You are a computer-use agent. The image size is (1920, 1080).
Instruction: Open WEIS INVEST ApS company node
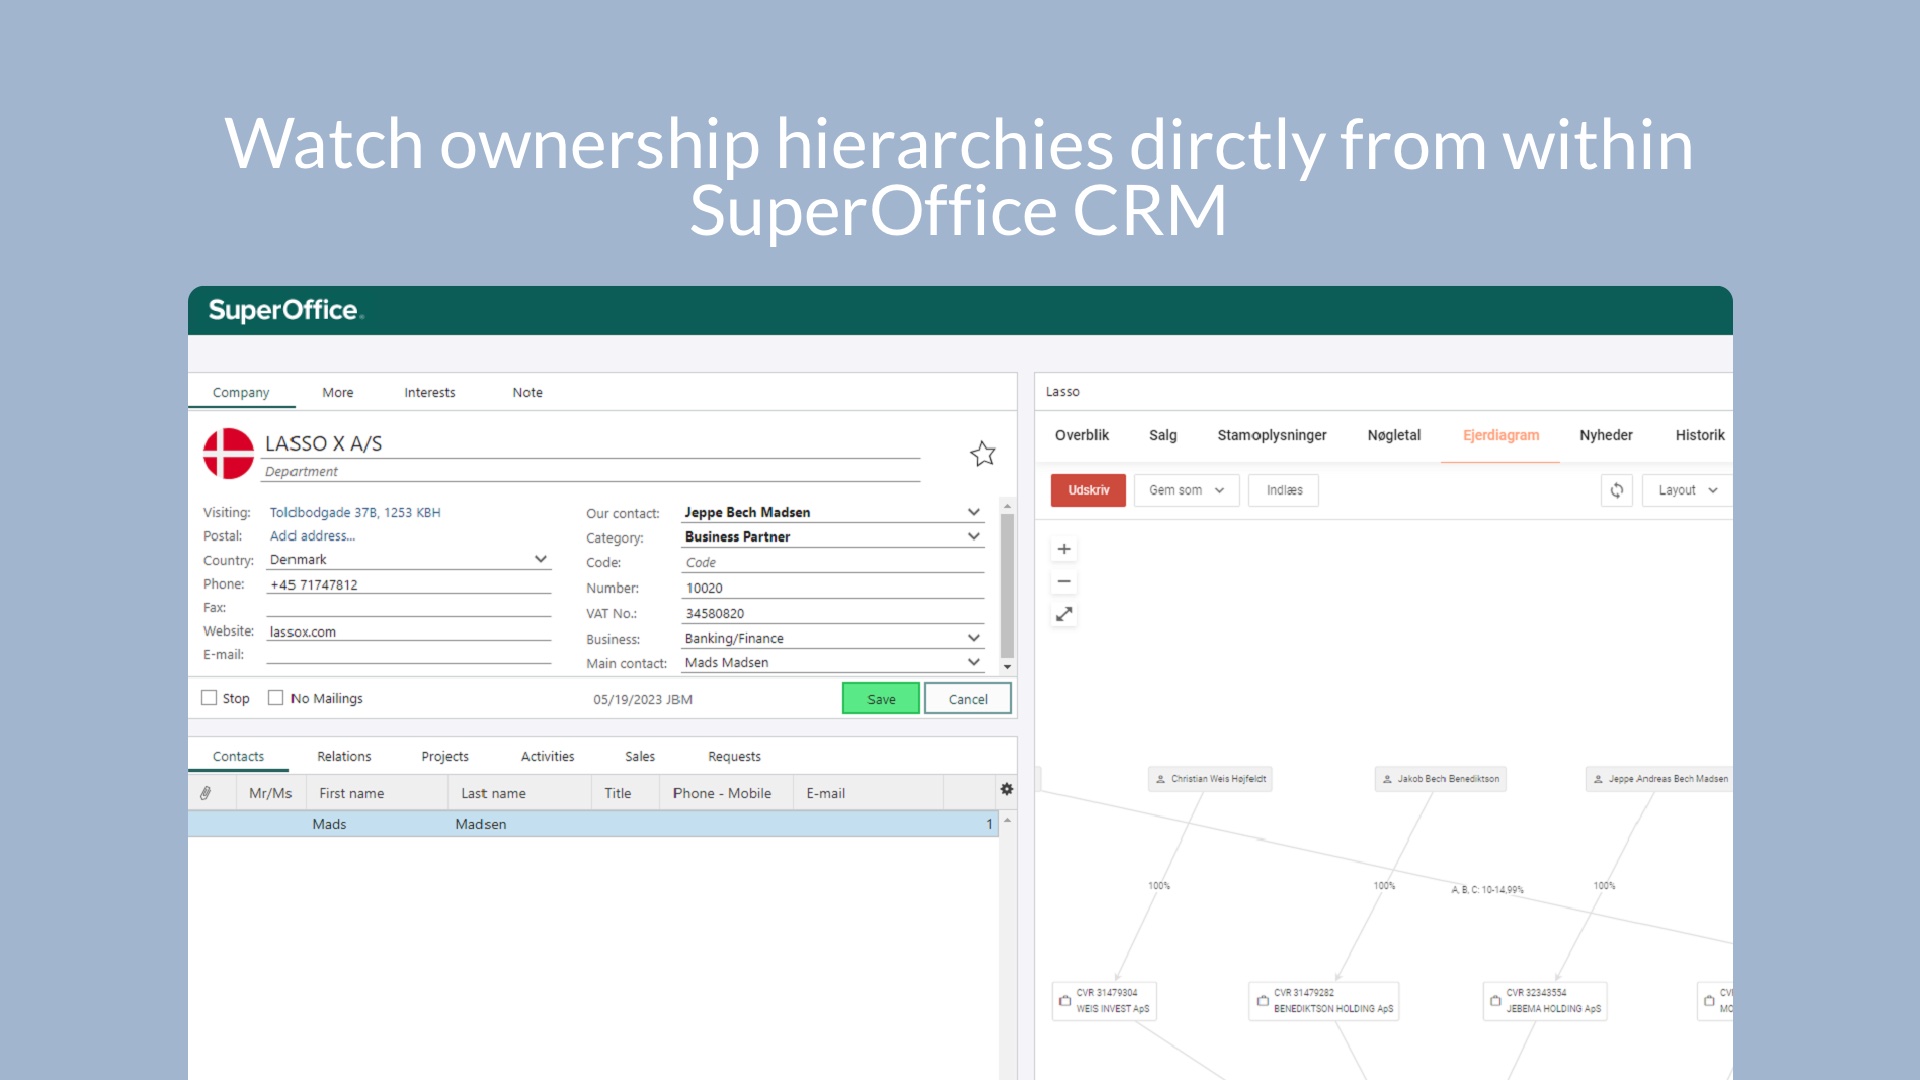coord(1104,1001)
